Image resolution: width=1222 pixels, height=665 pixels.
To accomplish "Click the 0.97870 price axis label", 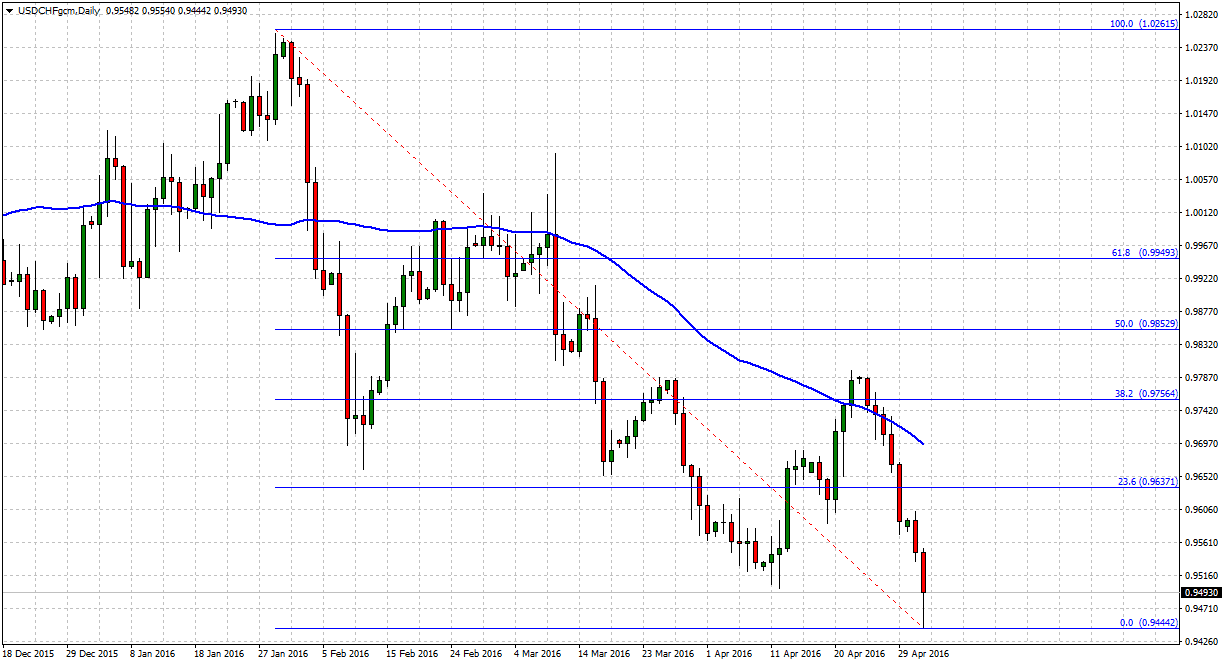I will coord(1200,378).
